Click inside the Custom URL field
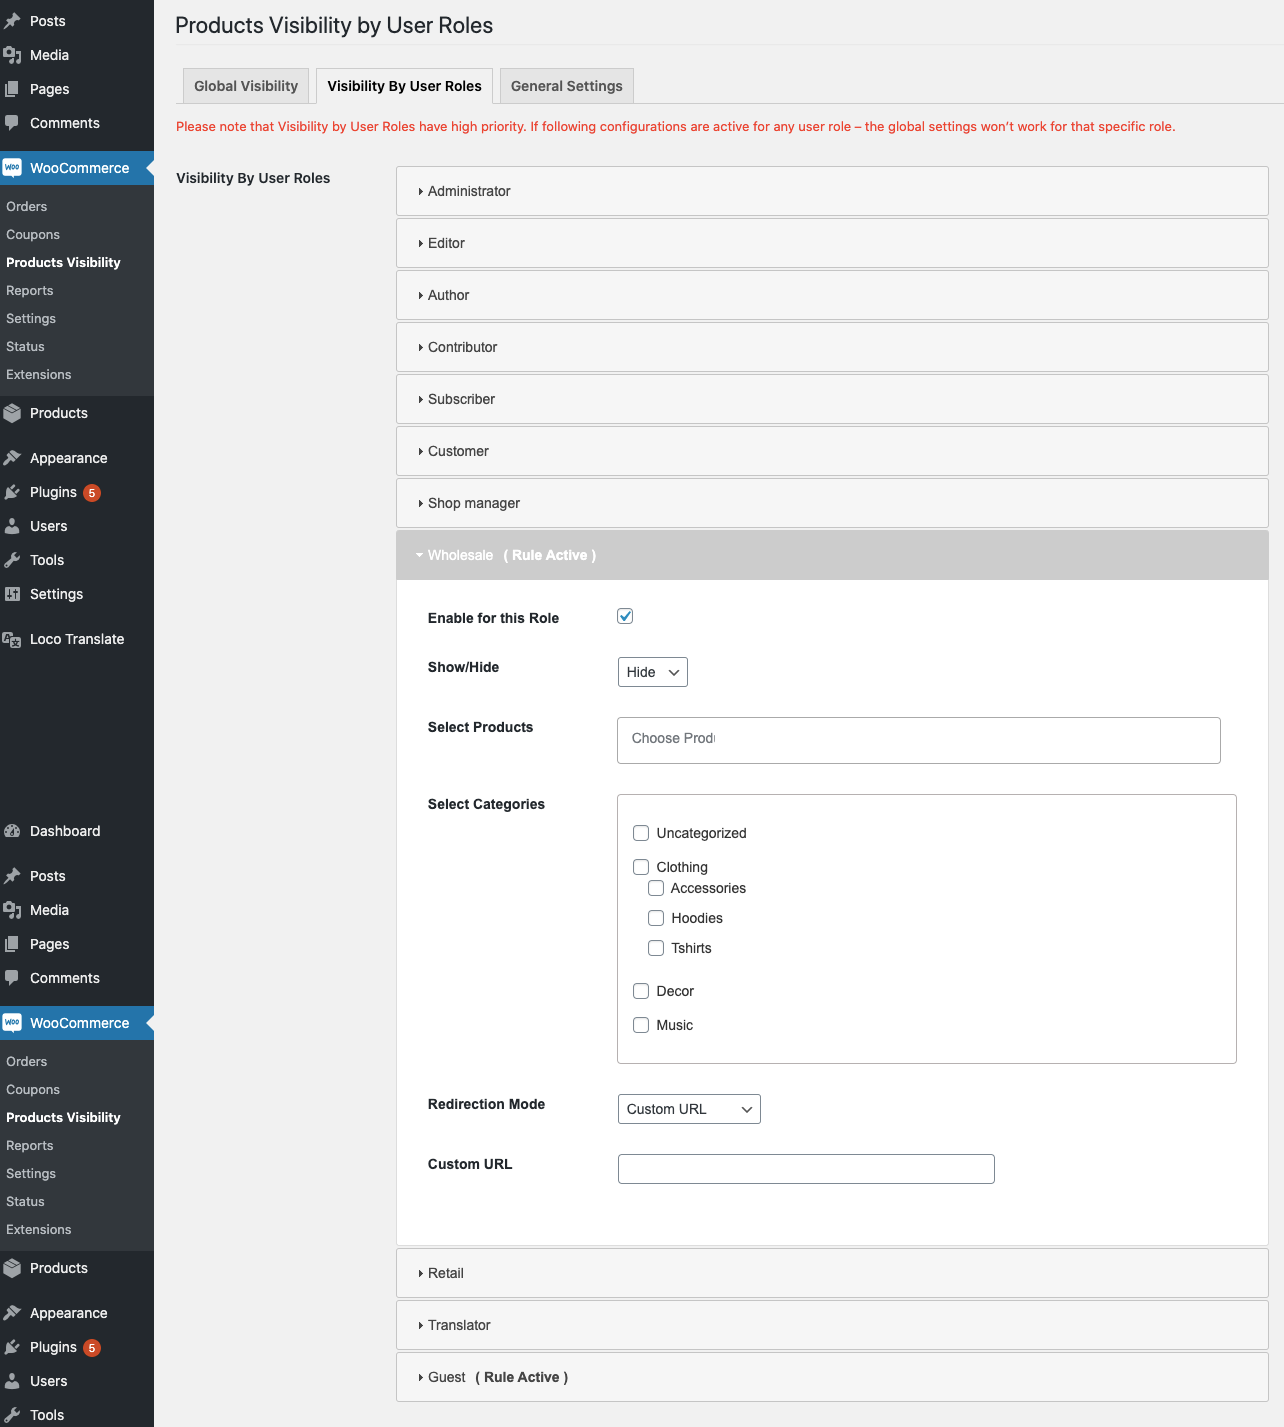 click(805, 1168)
